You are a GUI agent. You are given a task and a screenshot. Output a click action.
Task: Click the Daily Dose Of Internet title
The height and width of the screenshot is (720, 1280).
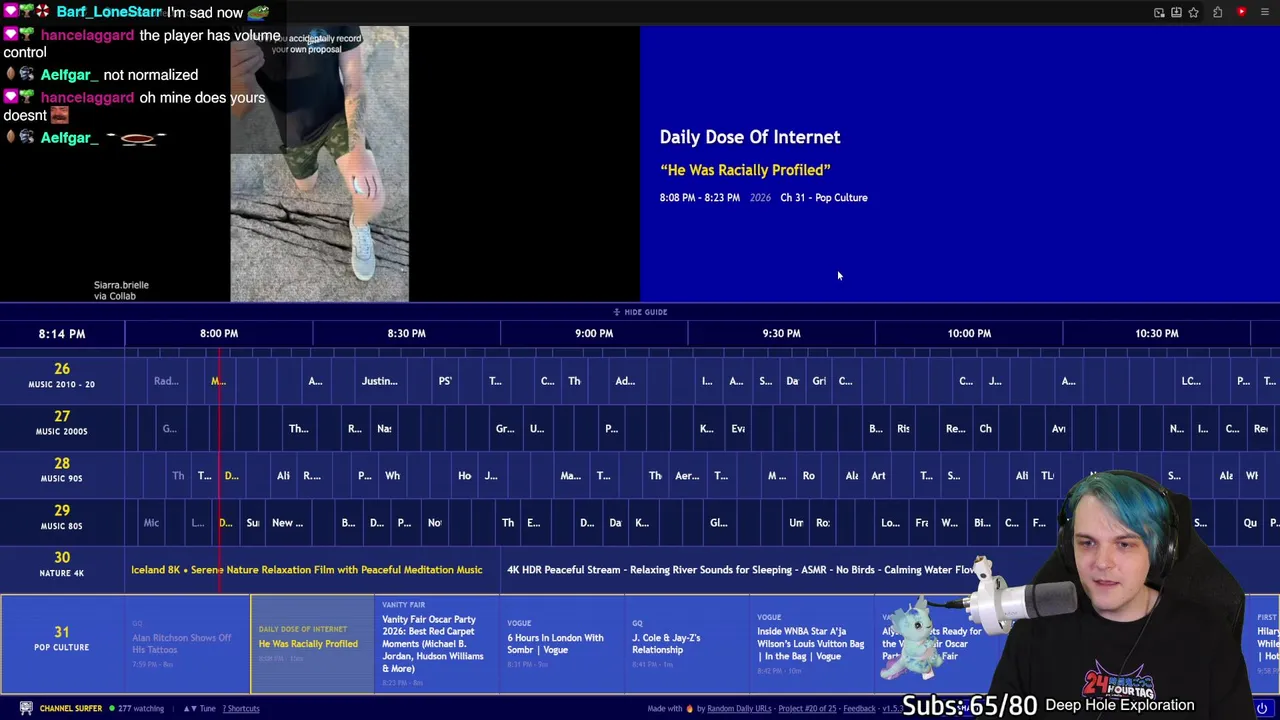(750, 137)
